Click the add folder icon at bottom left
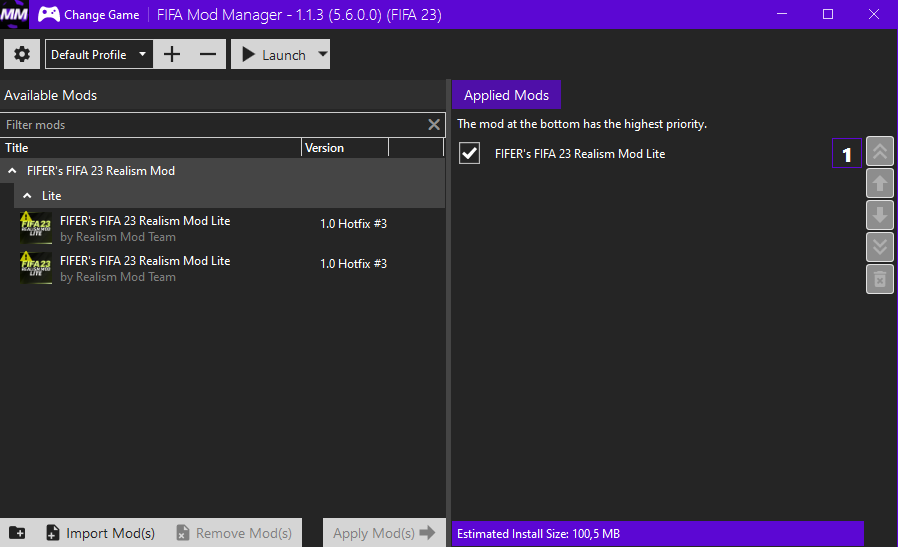Viewport: 898px width, 547px height. coord(17,533)
